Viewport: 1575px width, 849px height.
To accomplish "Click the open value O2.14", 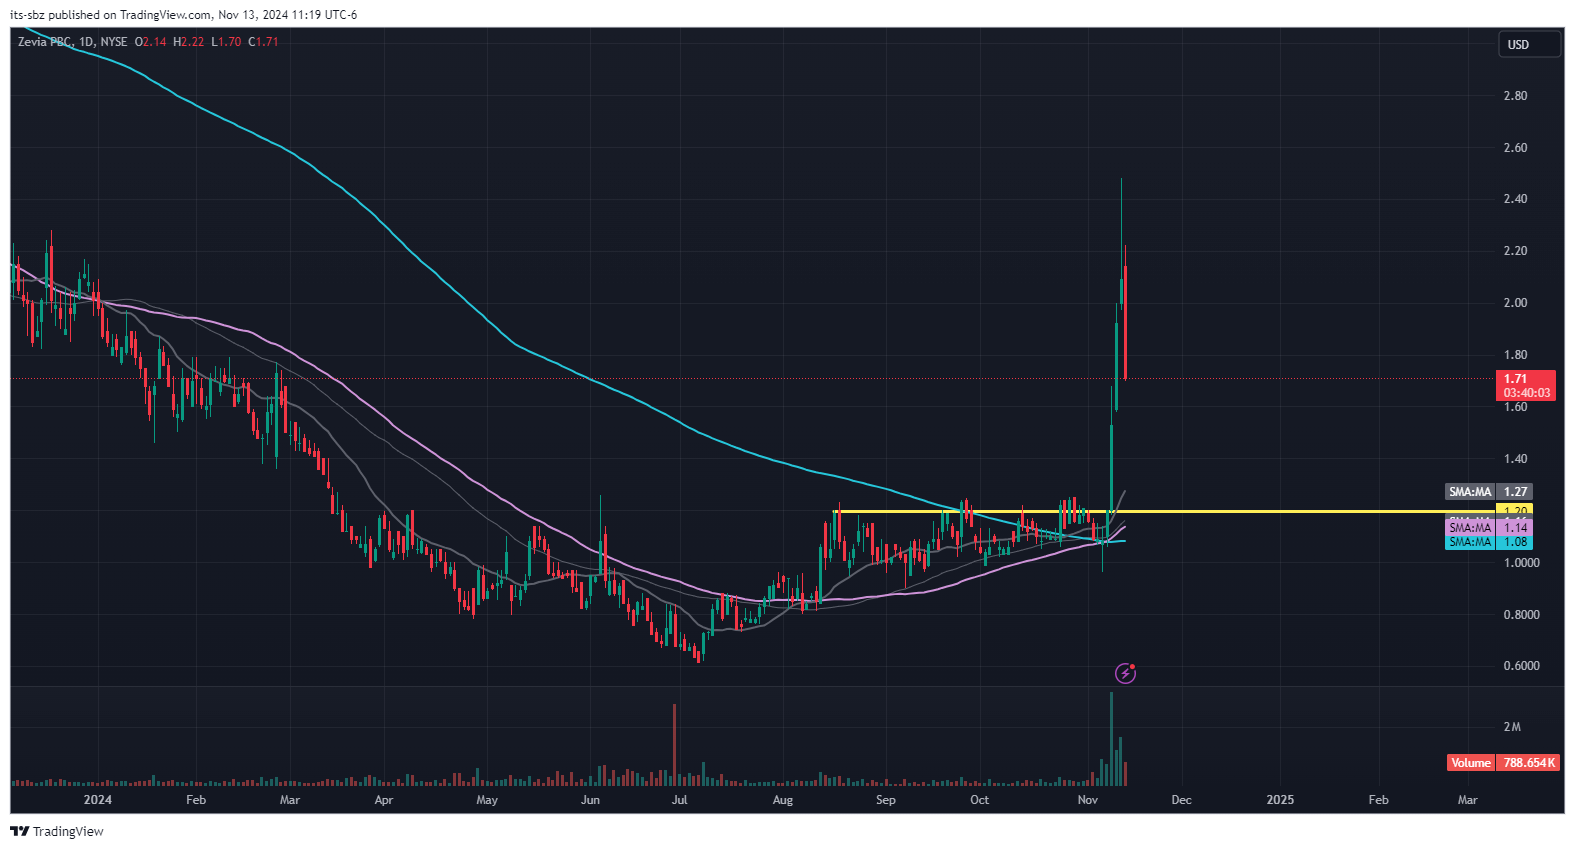I will pyautogui.click(x=150, y=42).
